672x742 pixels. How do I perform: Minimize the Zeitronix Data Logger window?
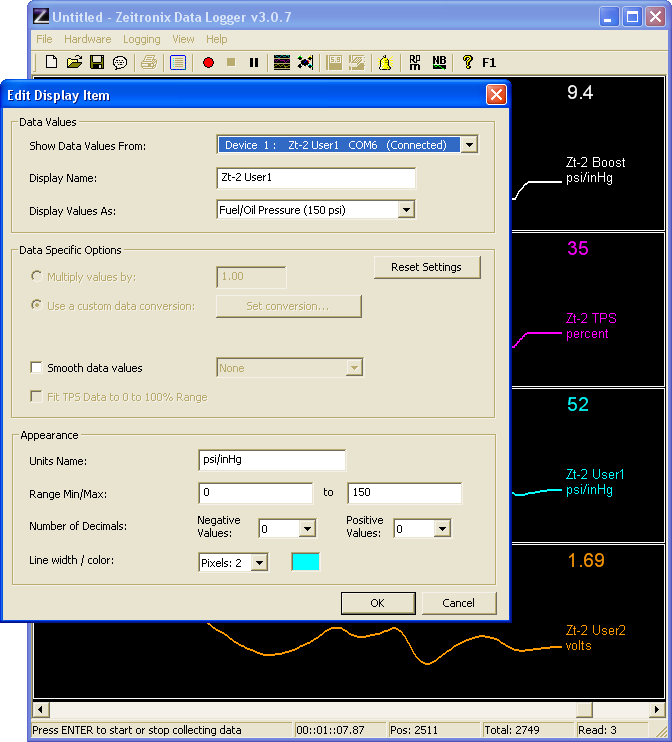(609, 17)
